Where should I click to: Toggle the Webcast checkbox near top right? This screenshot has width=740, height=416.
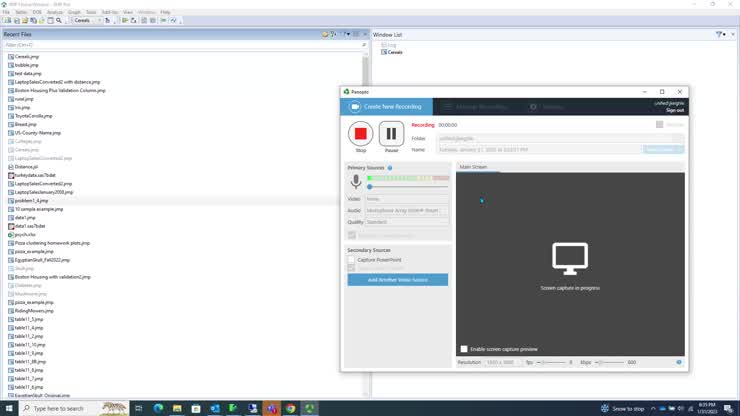pos(659,125)
